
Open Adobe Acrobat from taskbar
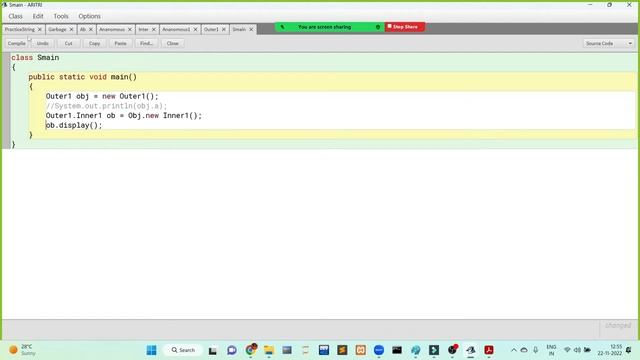coord(489,350)
